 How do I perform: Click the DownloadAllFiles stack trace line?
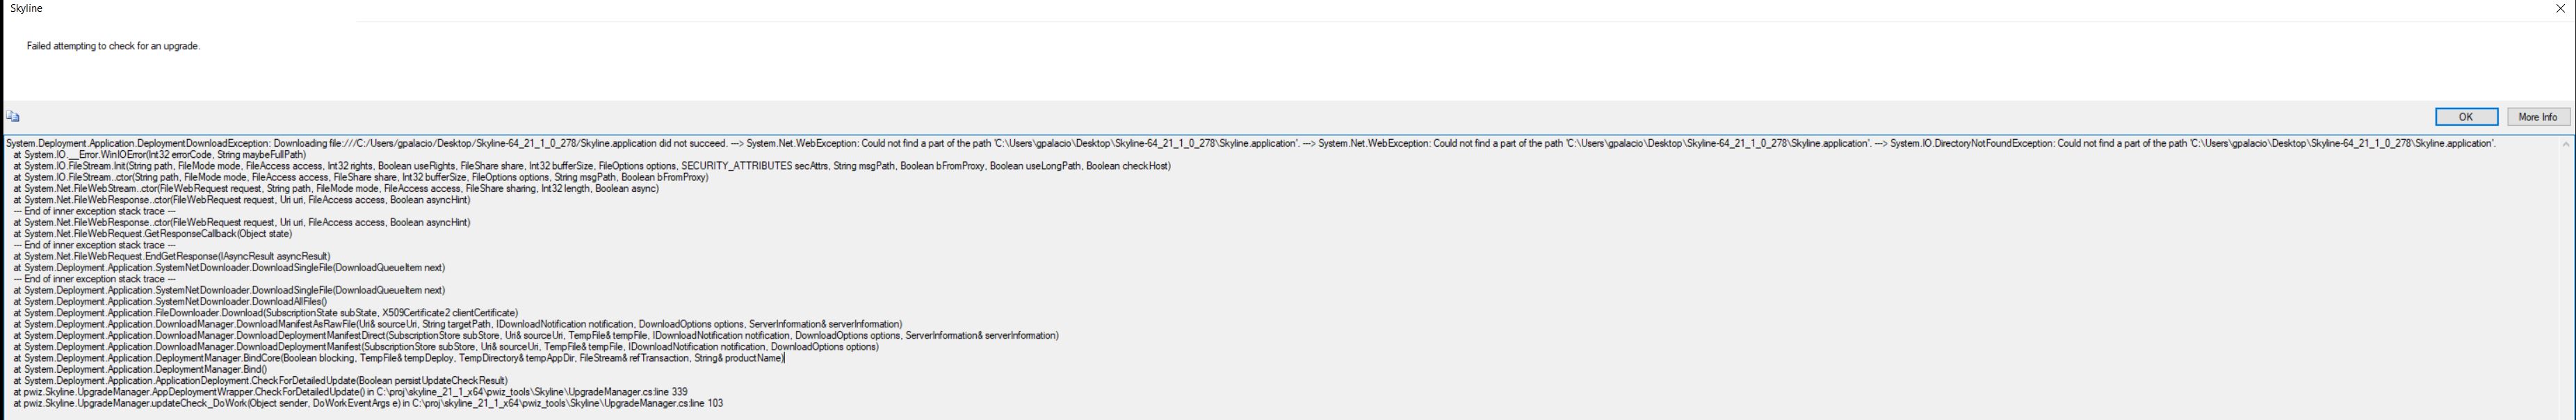(x=170, y=301)
